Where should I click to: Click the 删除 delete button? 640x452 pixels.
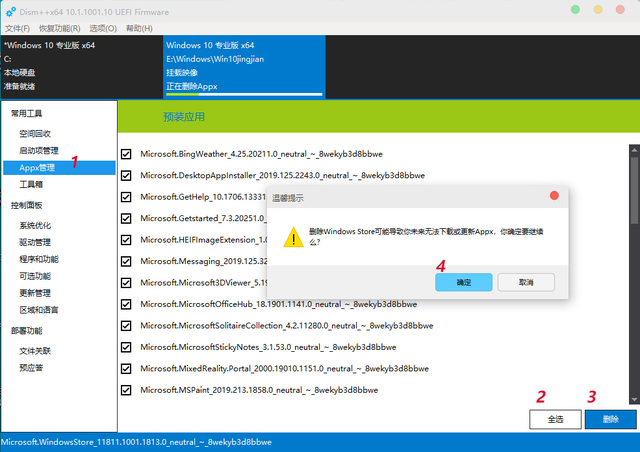[611, 419]
